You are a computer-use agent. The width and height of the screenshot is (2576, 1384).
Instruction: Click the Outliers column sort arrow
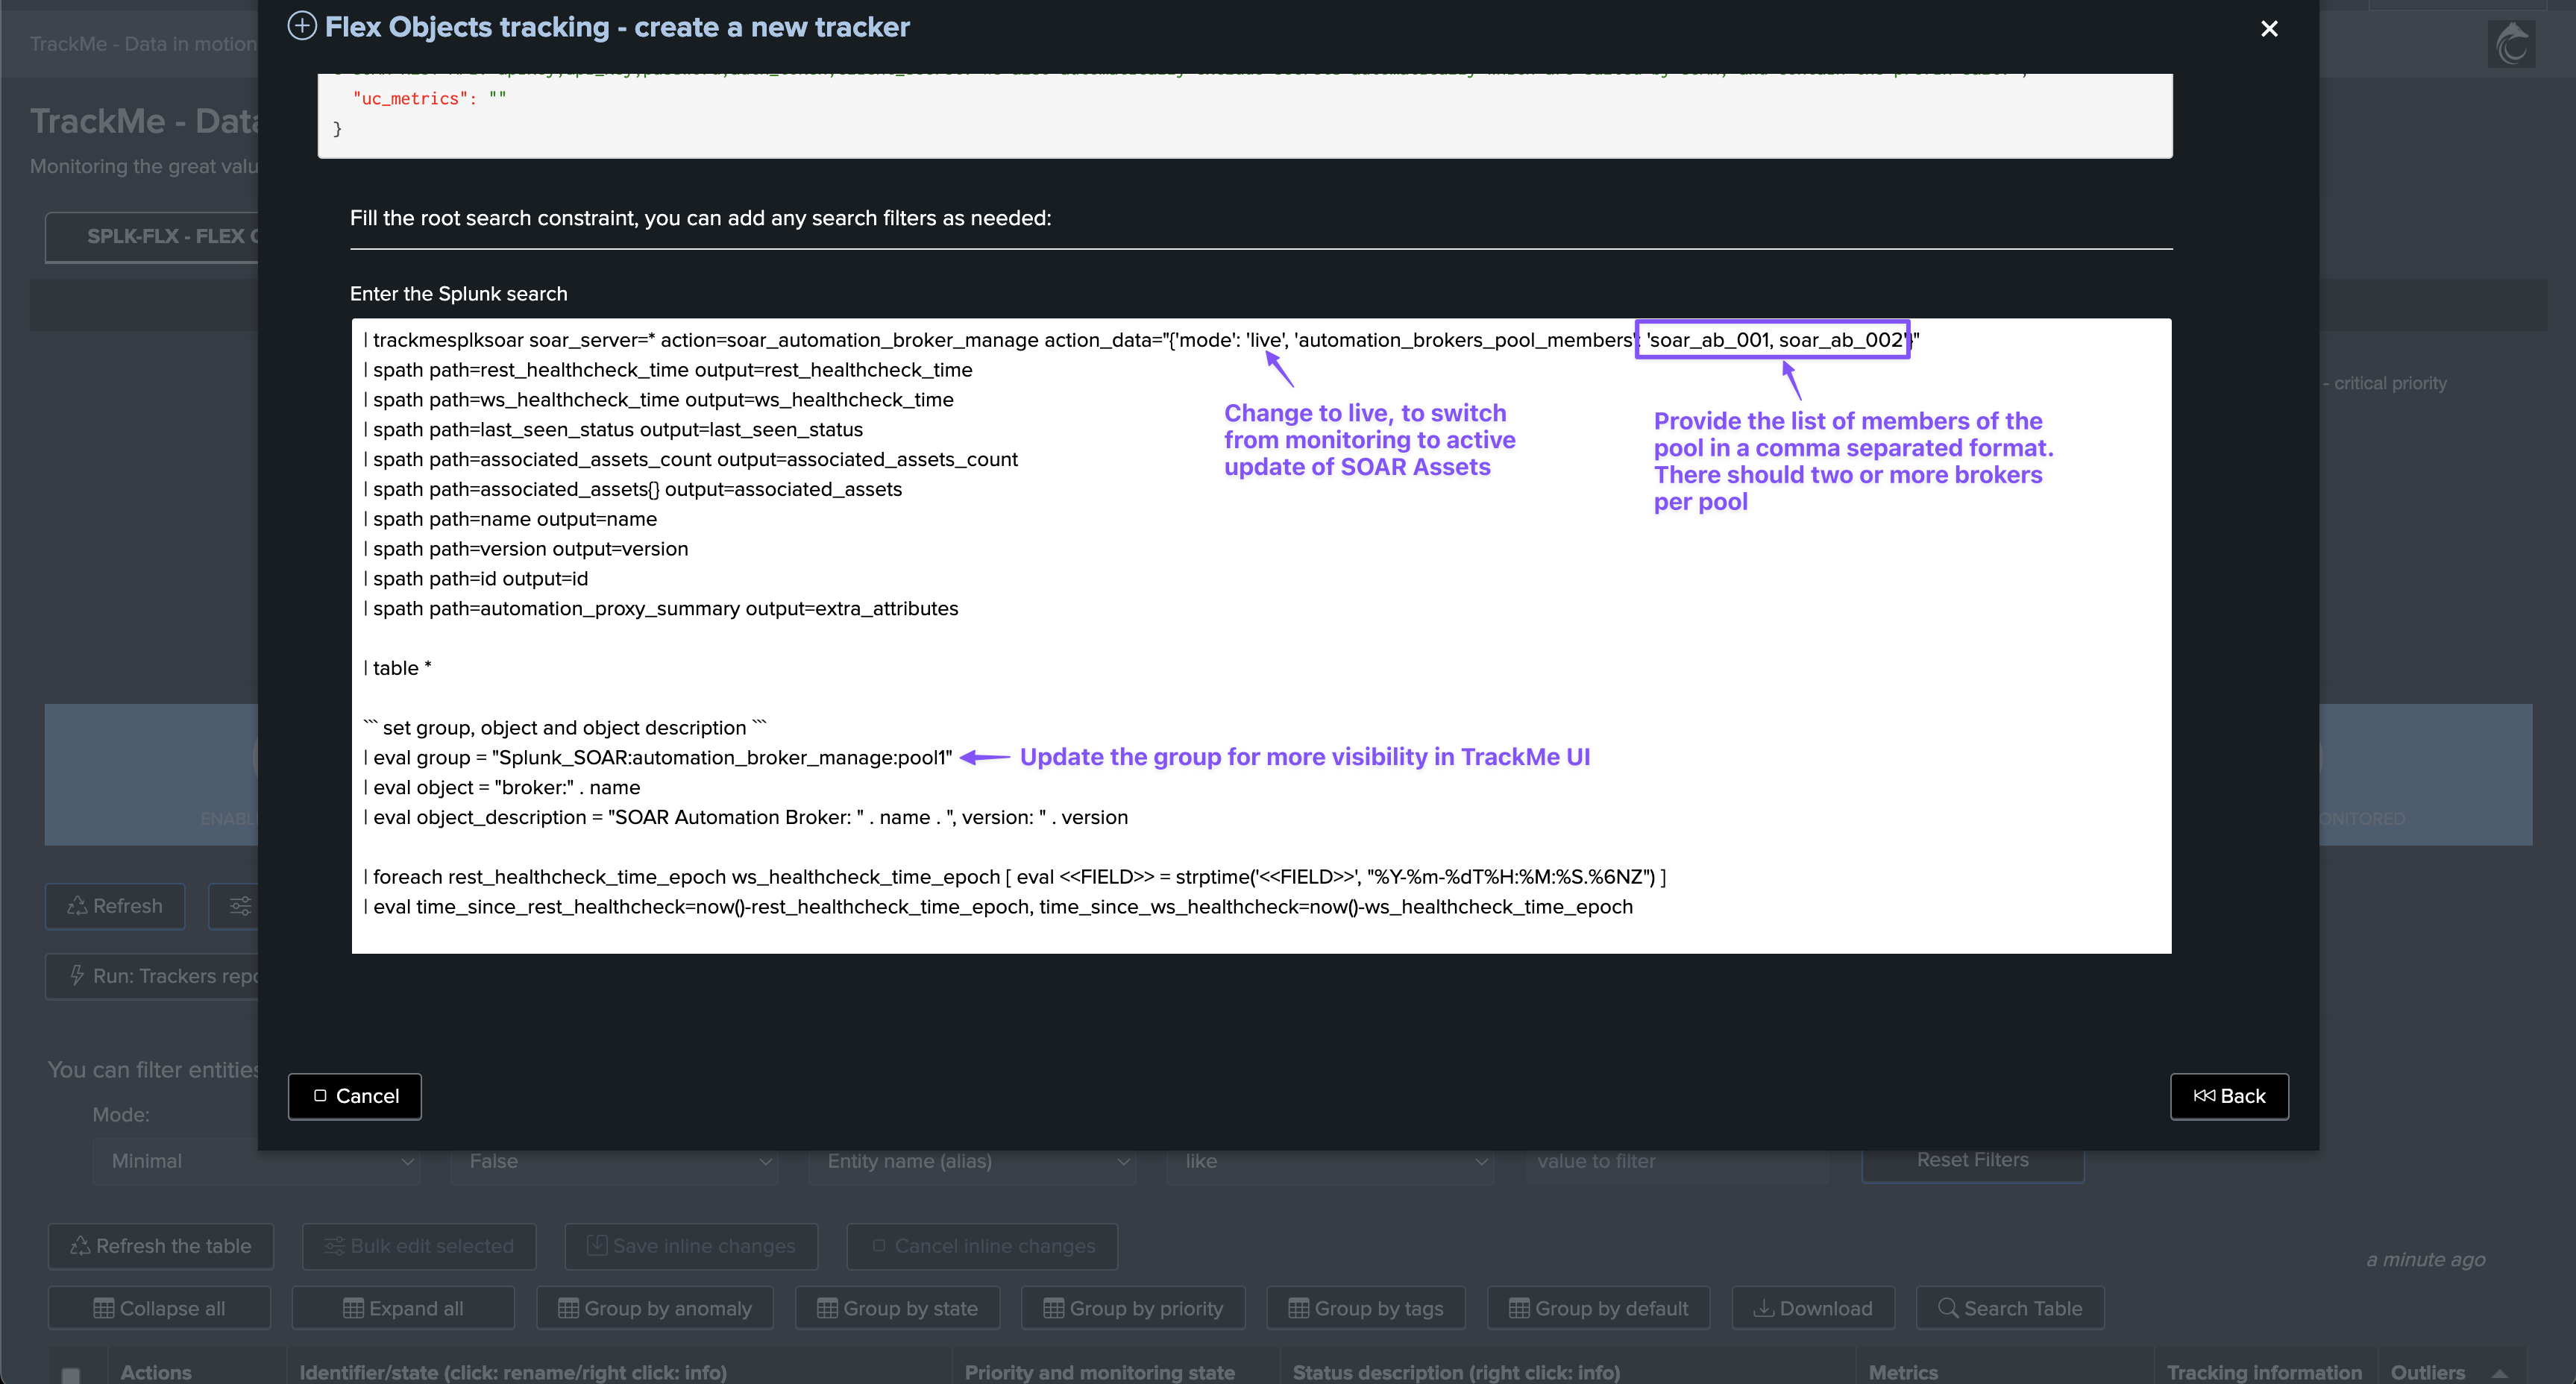click(x=2499, y=1373)
